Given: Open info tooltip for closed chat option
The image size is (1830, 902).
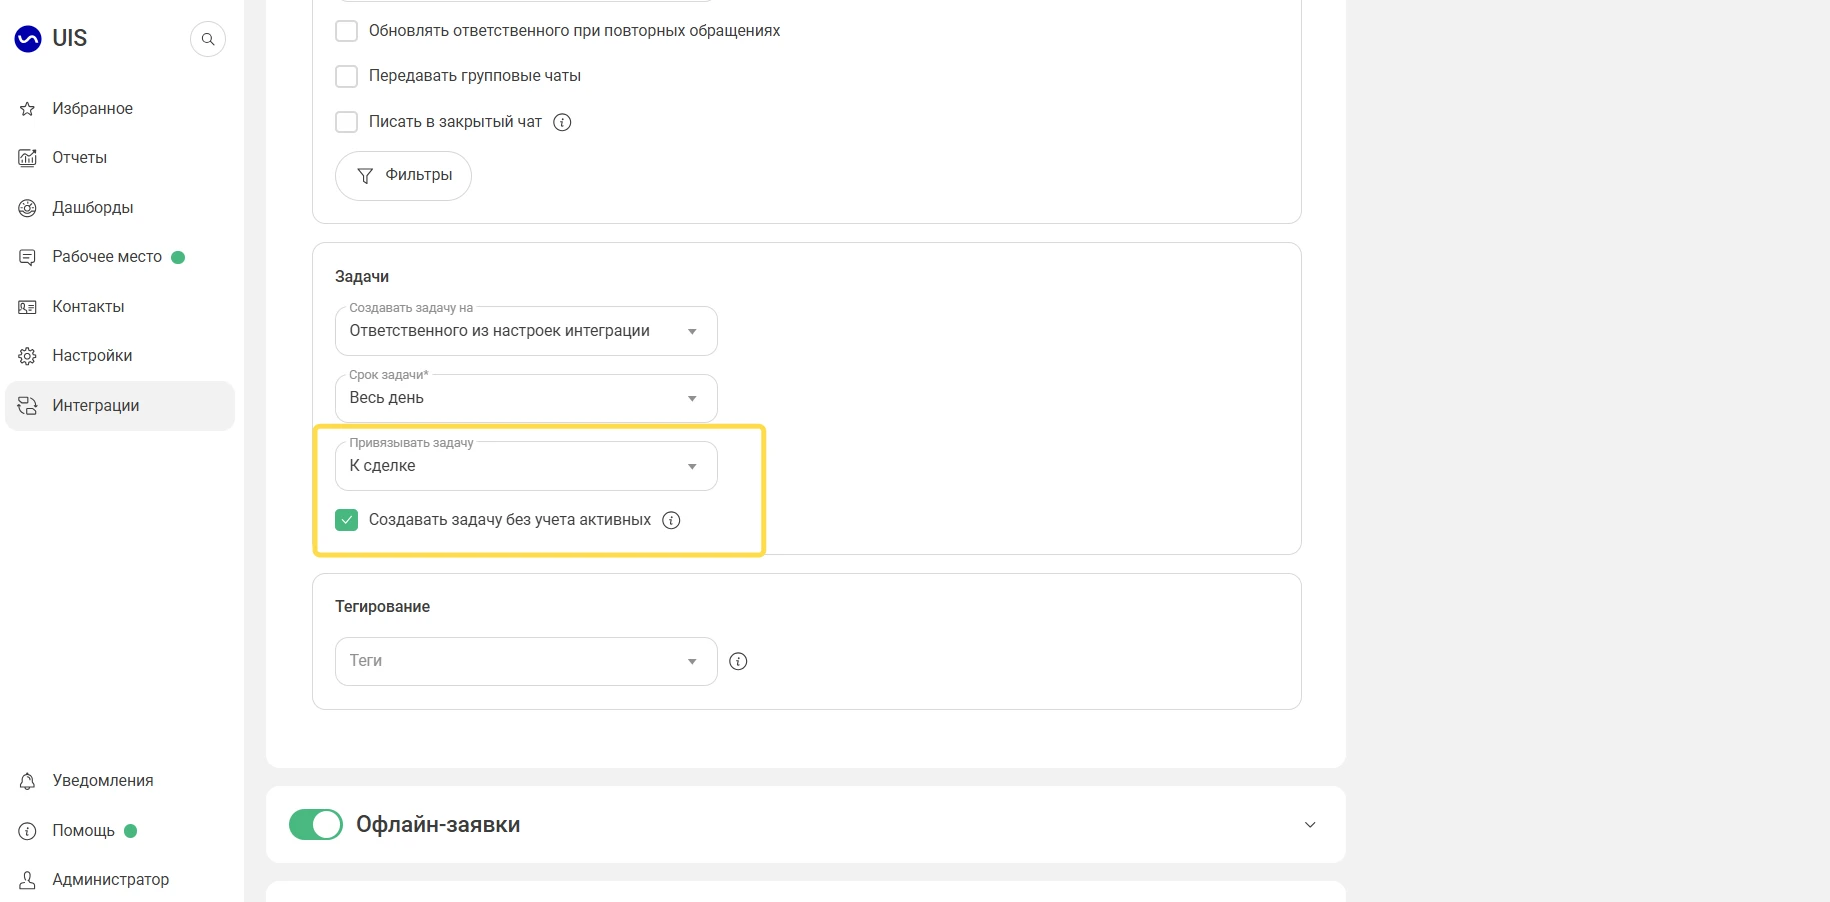Looking at the screenshot, I should pyautogui.click(x=563, y=122).
